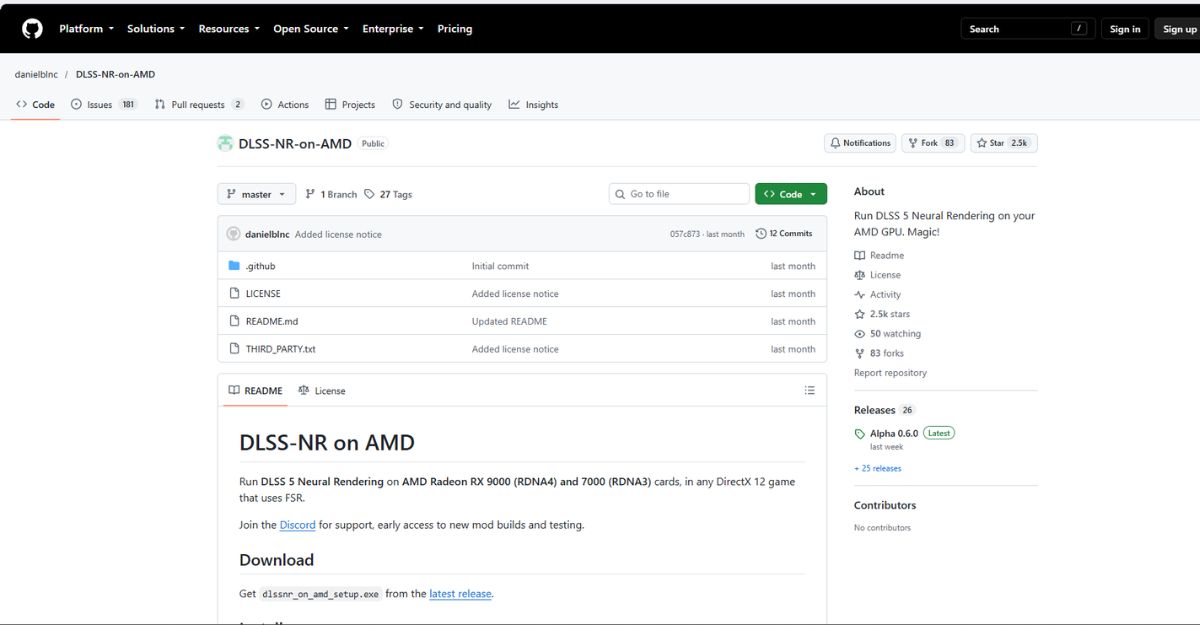Switch to the Code tab
The image size is (1200, 625).
pyautogui.click(x=36, y=104)
